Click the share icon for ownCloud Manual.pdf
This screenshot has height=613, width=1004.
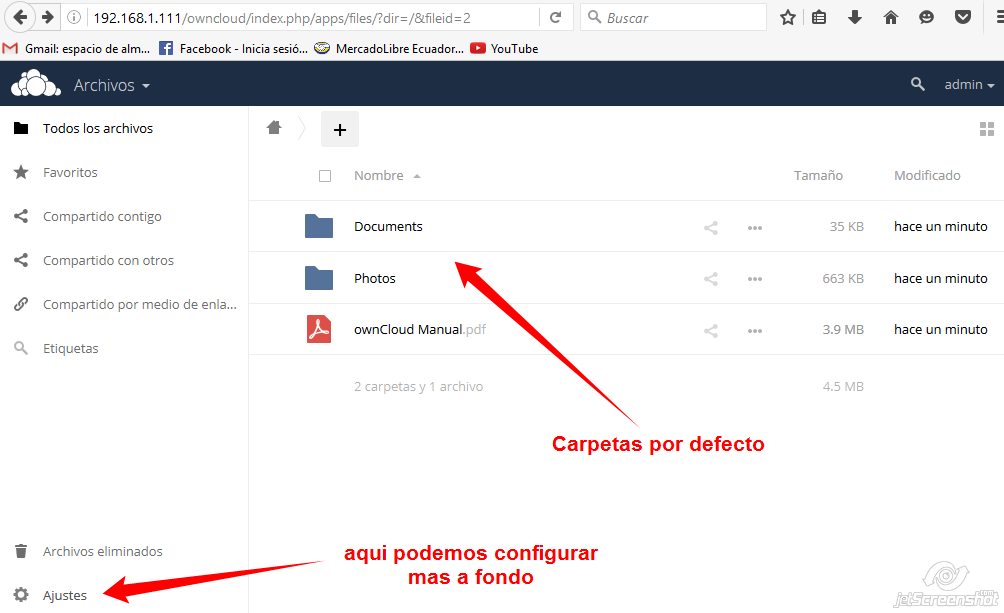pyautogui.click(x=710, y=330)
